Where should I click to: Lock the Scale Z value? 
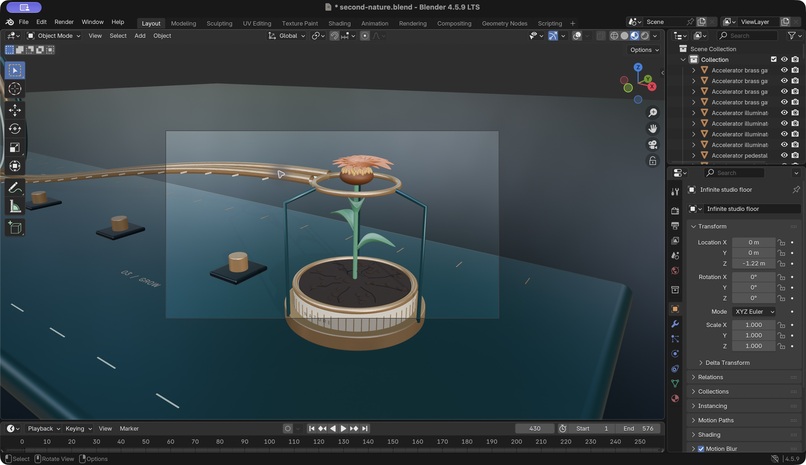[781, 346]
